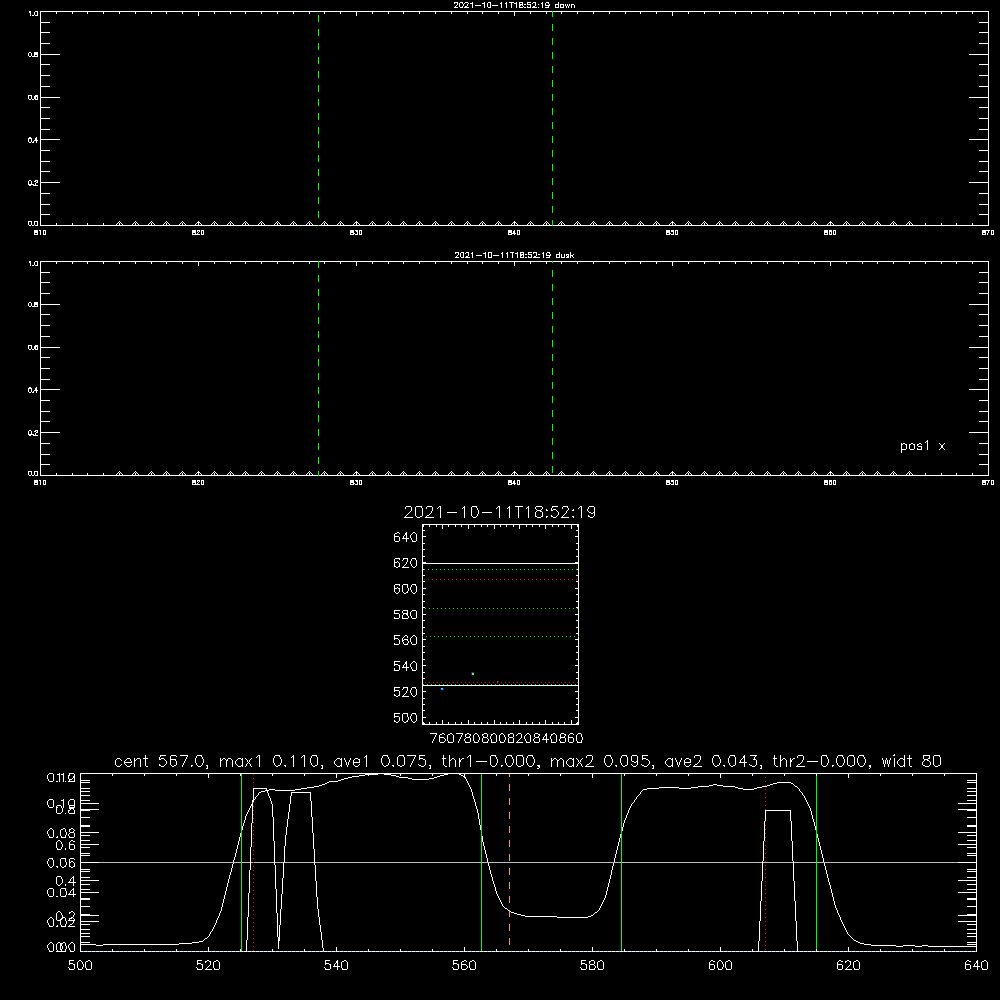
Task: Click the "540" tick label on bottom x-axis
Action: click(x=336, y=966)
